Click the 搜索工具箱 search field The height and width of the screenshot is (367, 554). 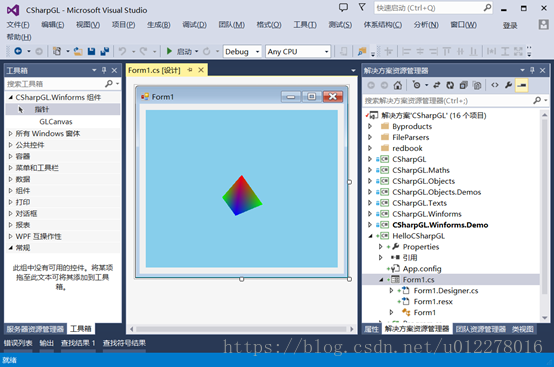tap(55, 84)
